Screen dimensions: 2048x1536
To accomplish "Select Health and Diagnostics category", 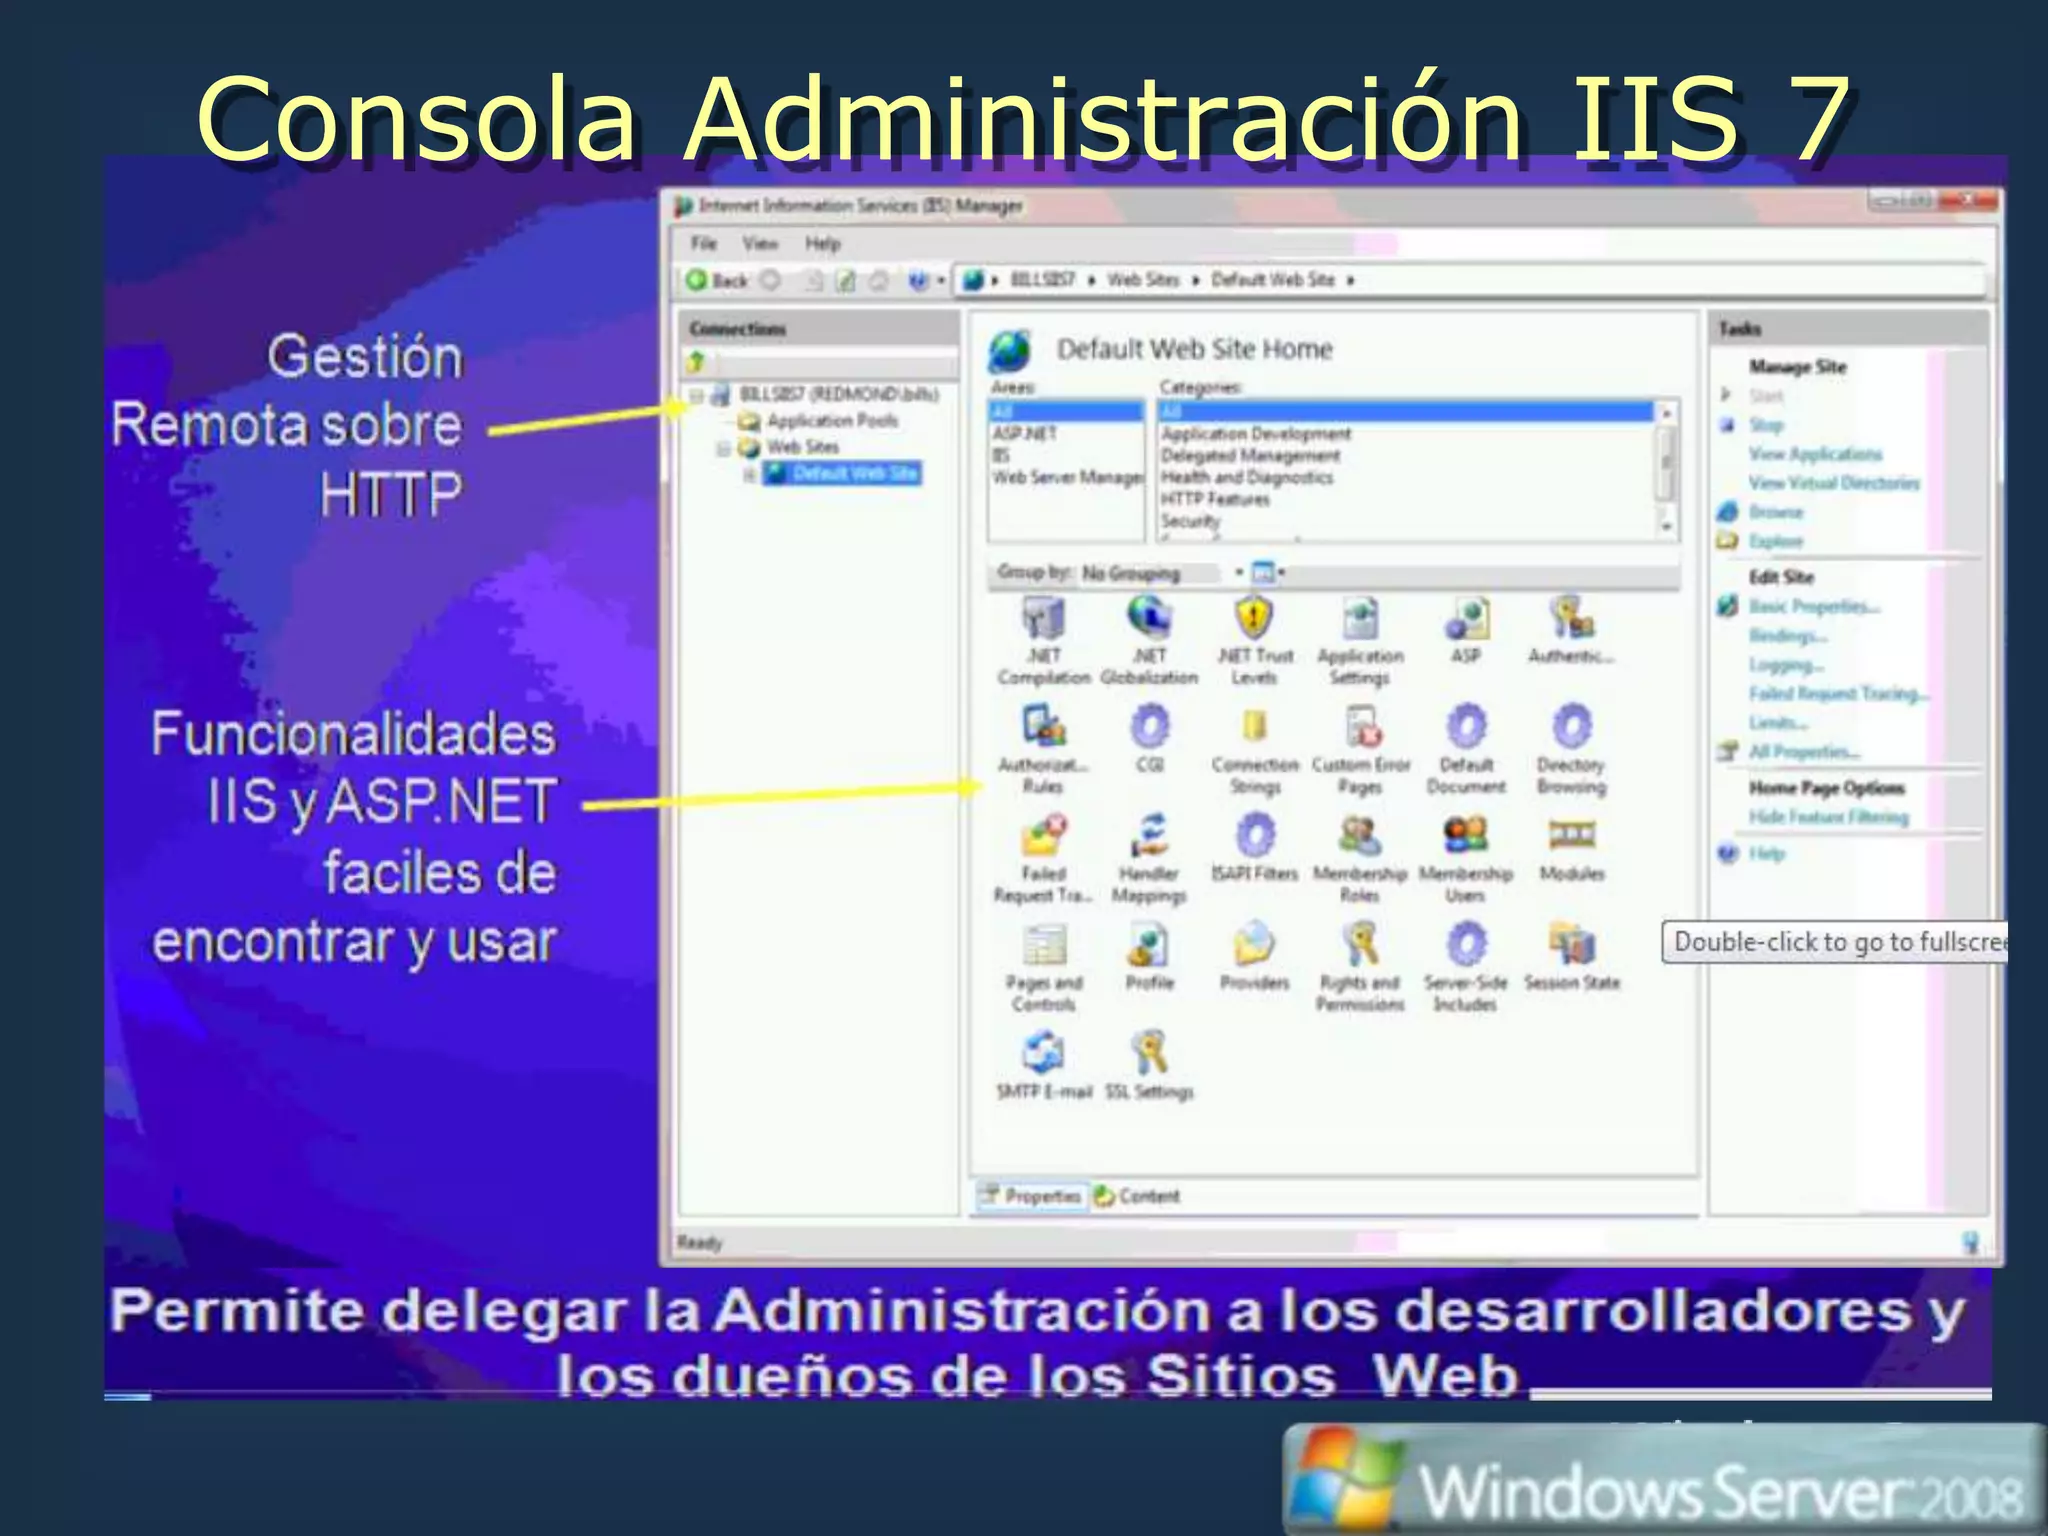I will (x=1247, y=478).
